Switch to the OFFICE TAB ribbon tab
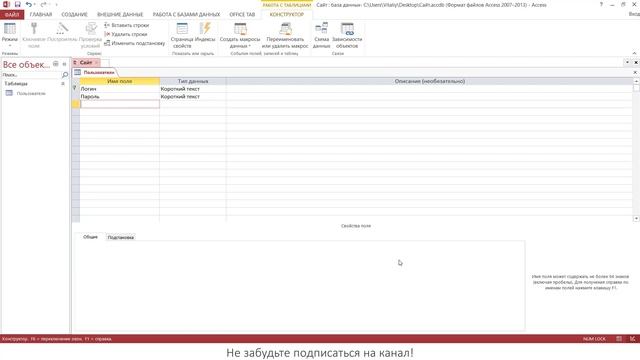640x360 pixels. pyautogui.click(x=242, y=14)
